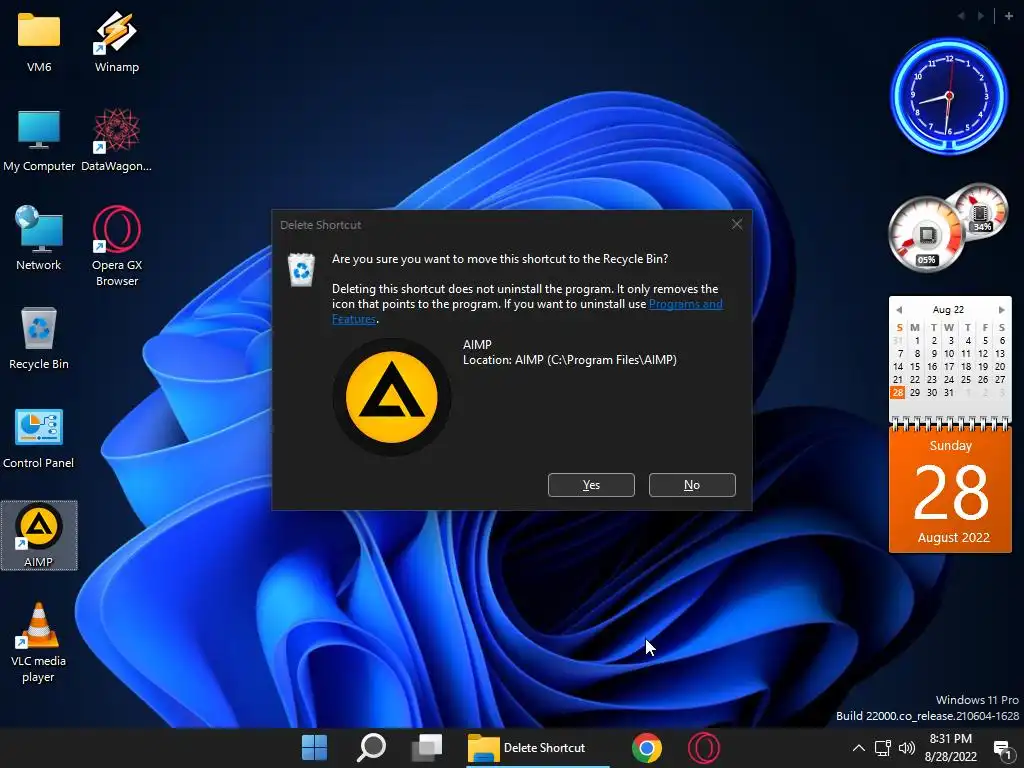Open the VM6 folder icon

coord(39,41)
